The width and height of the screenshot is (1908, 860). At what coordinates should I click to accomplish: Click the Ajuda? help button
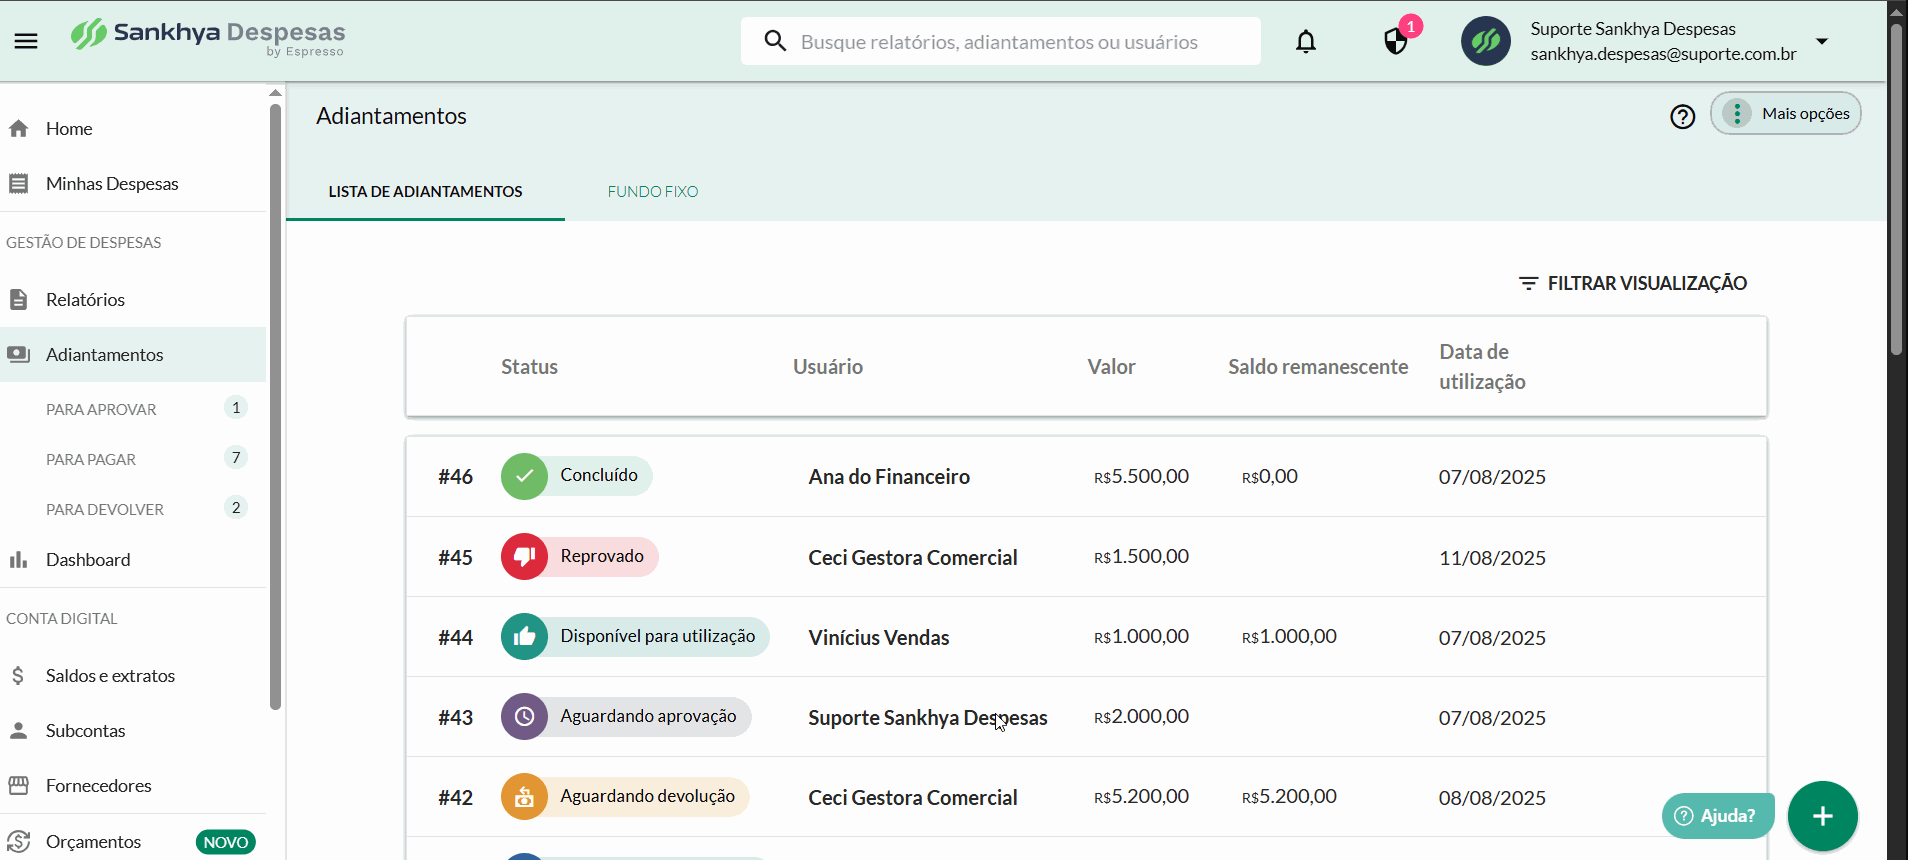[1718, 816]
